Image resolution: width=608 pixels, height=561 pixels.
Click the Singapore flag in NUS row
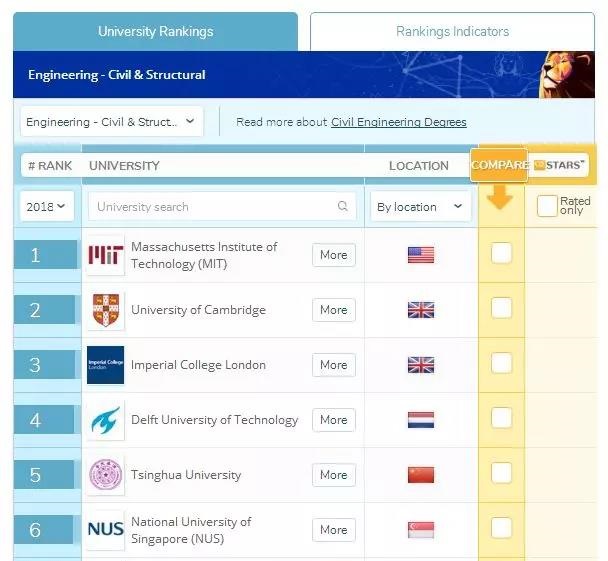click(x=421, y=530)
